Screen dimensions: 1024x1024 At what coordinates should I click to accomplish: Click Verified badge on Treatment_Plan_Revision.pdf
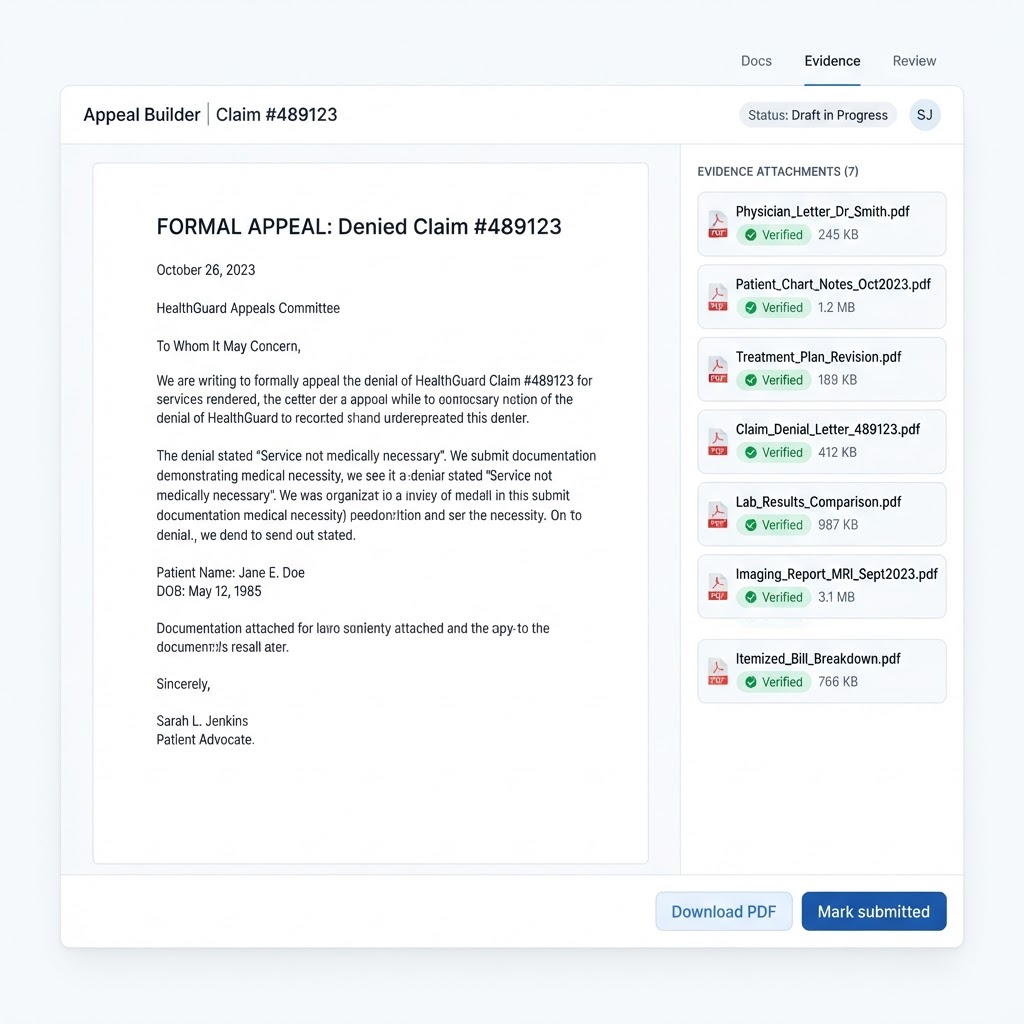pyautogui.click(x=774, y=379)
